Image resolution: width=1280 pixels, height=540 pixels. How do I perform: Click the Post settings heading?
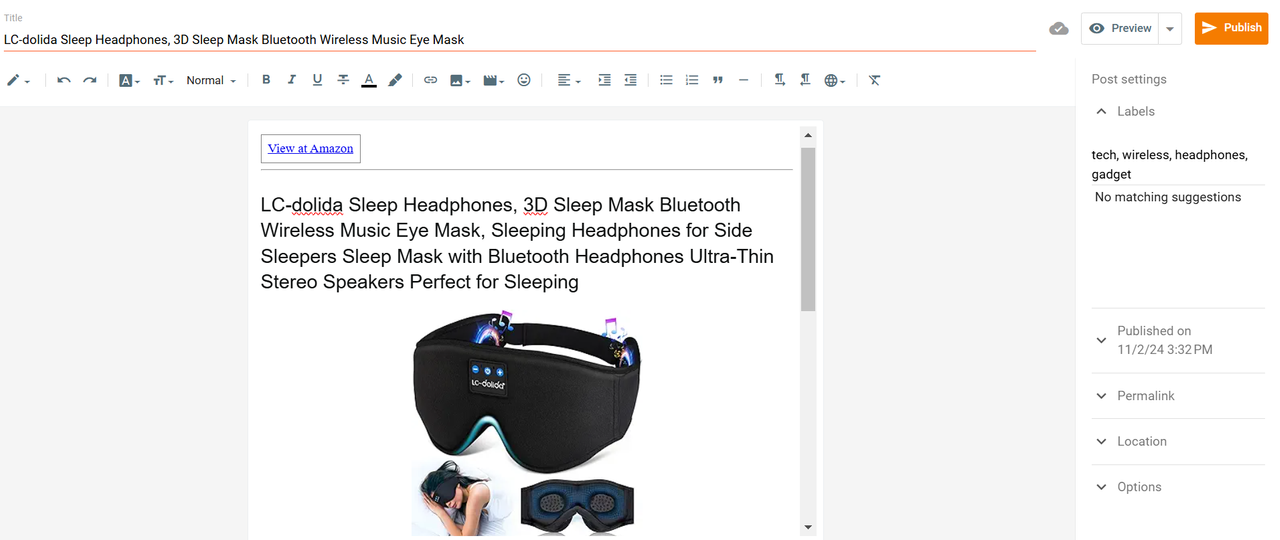click(x=1129, y=79)
